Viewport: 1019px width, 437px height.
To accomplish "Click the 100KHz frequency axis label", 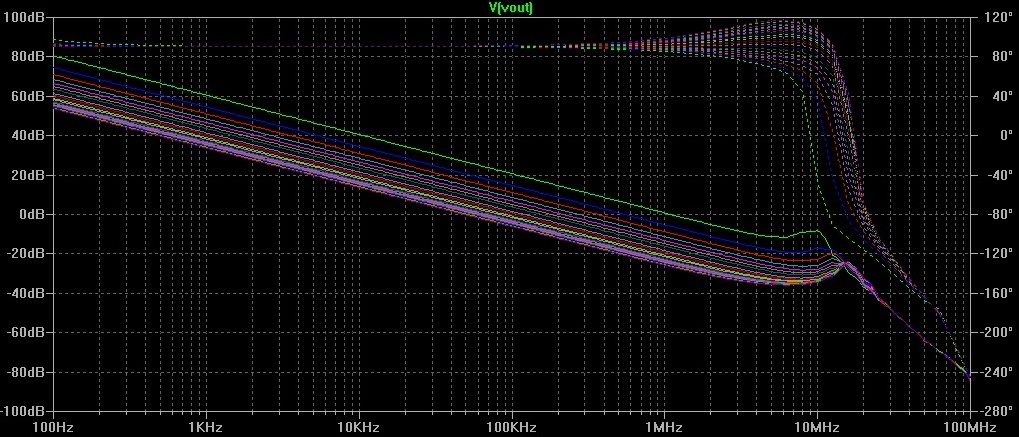I will (511, 427).
